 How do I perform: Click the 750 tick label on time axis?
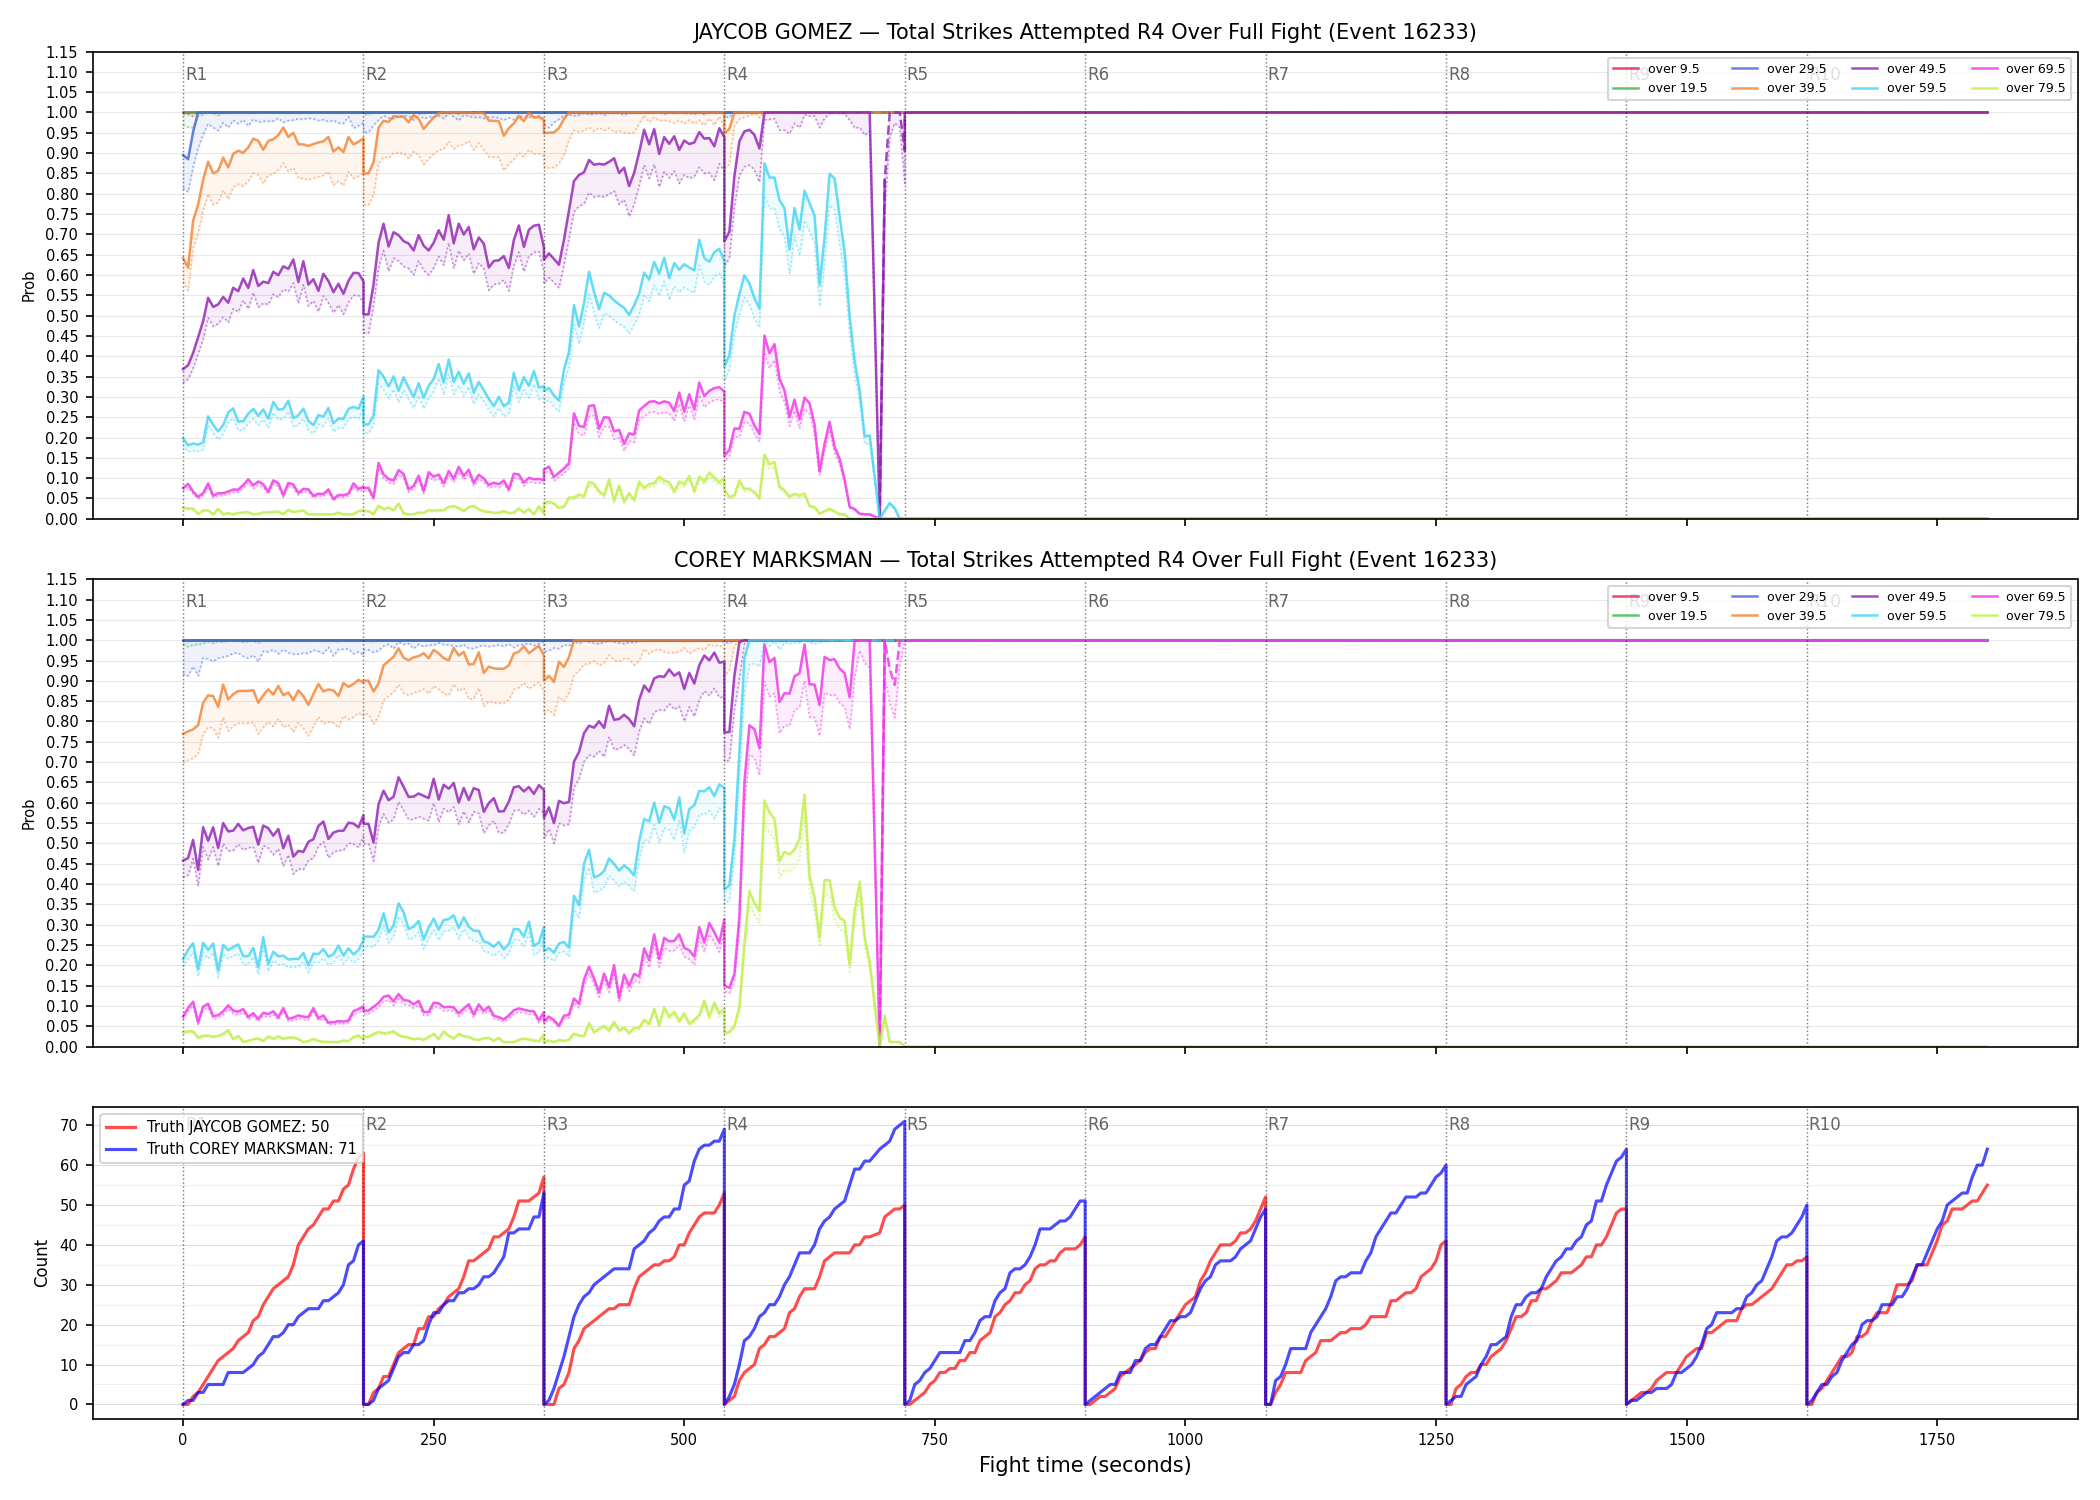934,1440
